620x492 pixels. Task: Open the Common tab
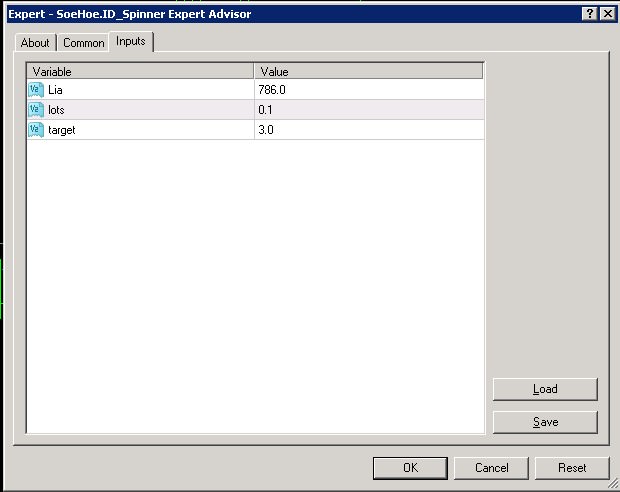84,43
